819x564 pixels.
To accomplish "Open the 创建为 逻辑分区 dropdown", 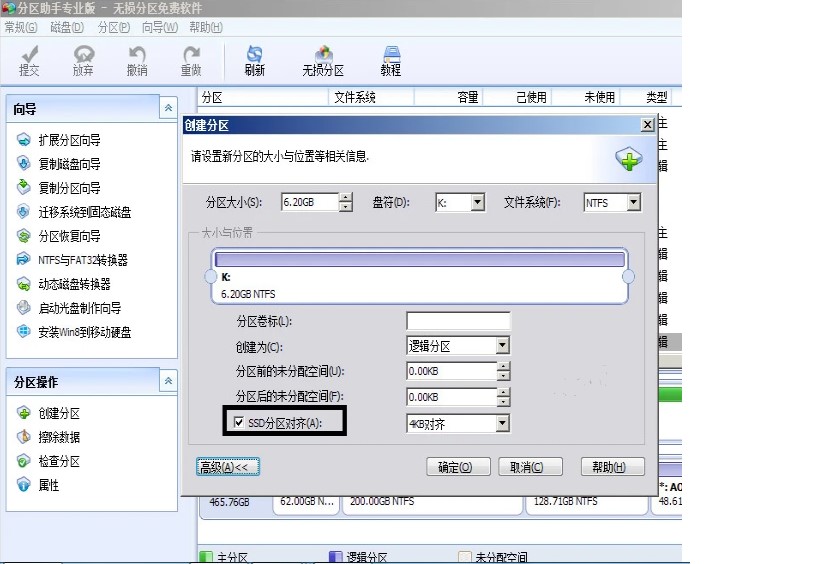I will [x=502, y=345].
